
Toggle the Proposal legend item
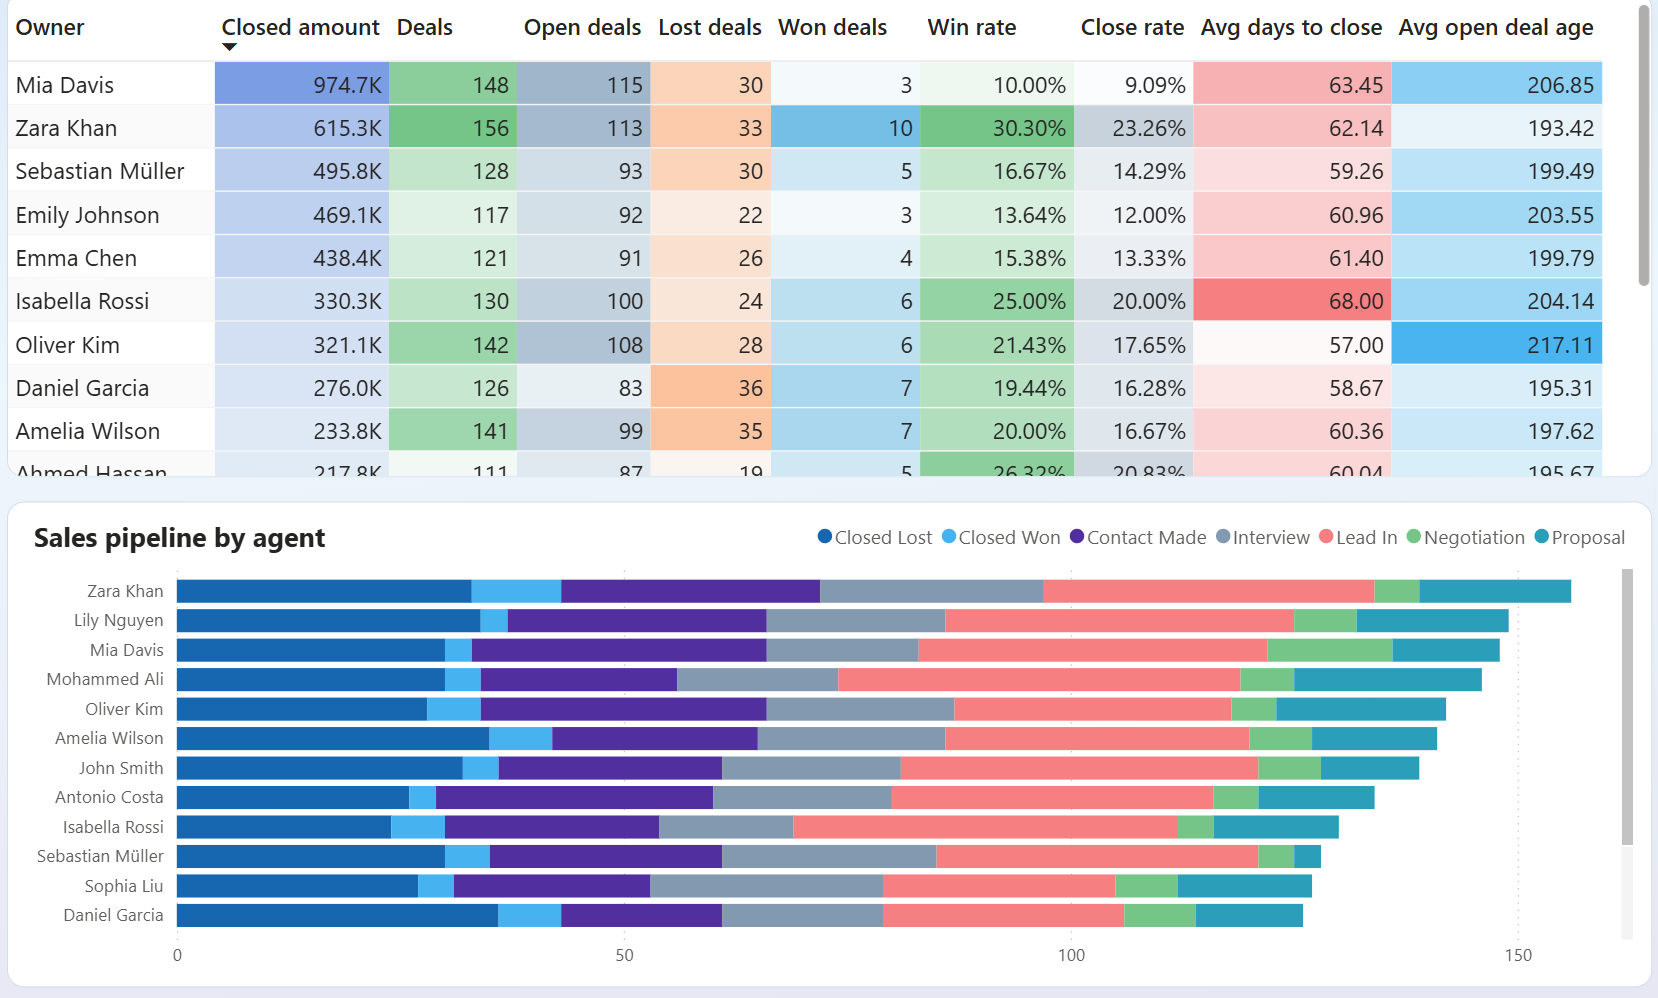(1541, 537)
